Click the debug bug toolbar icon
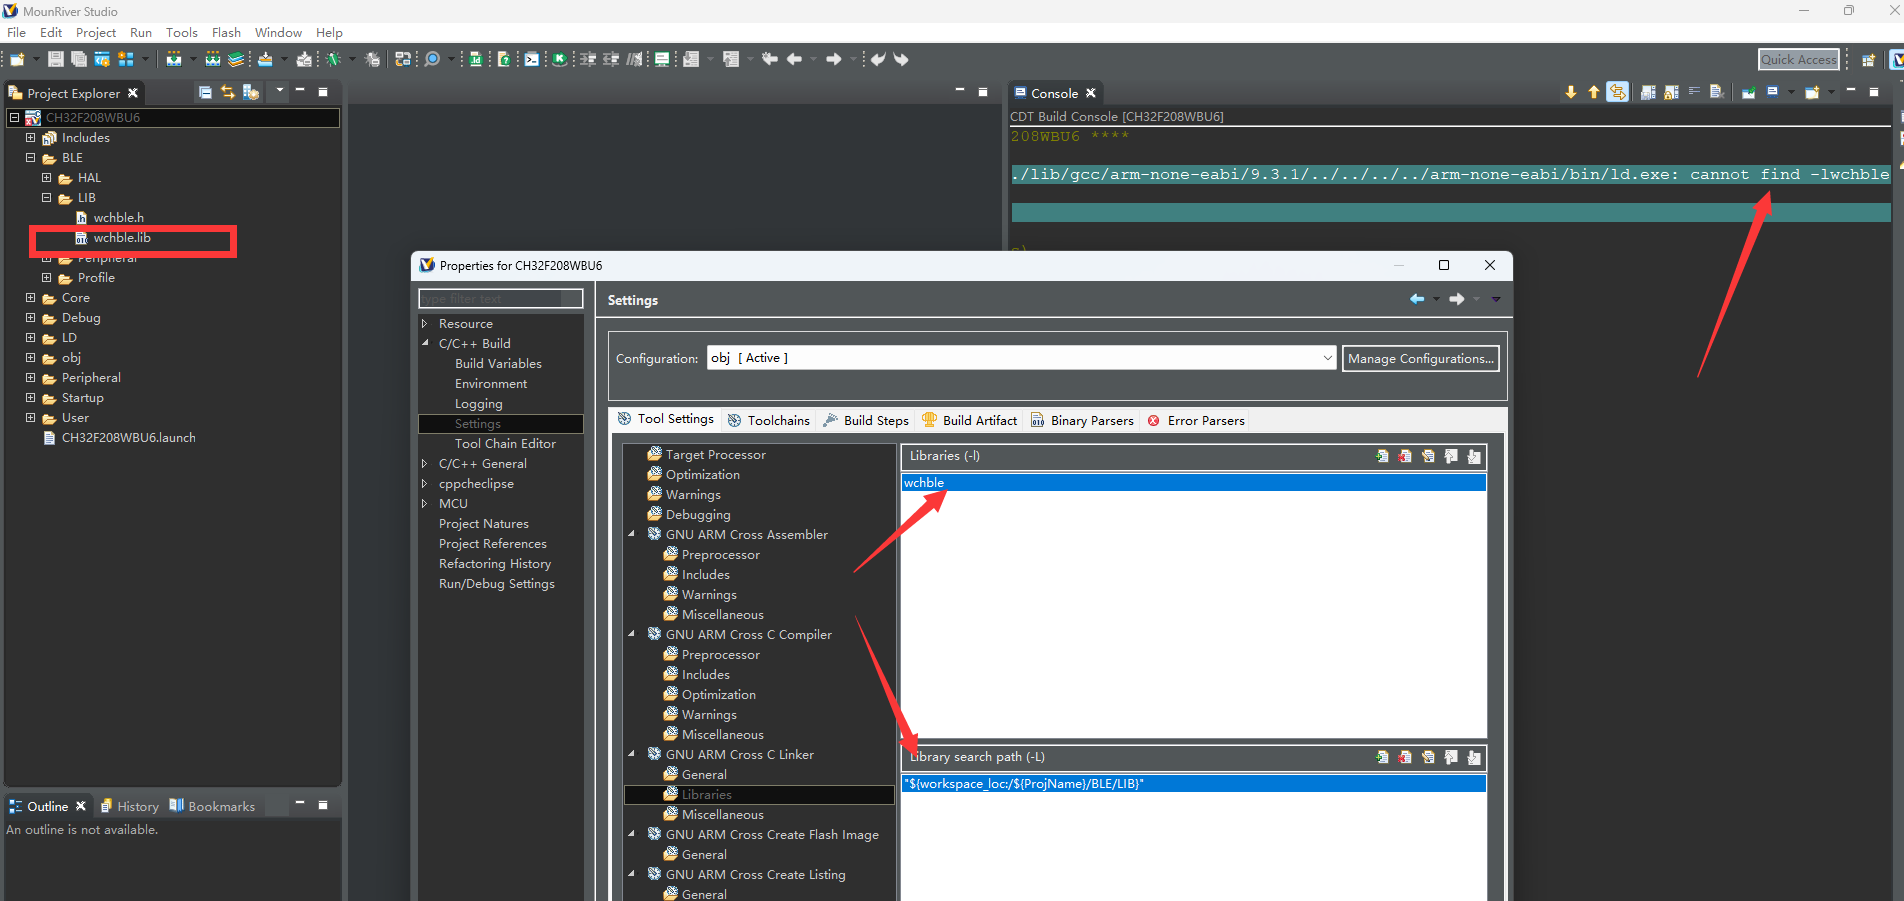The height and width of the screenshot is (901, 1904). [334, 60]
